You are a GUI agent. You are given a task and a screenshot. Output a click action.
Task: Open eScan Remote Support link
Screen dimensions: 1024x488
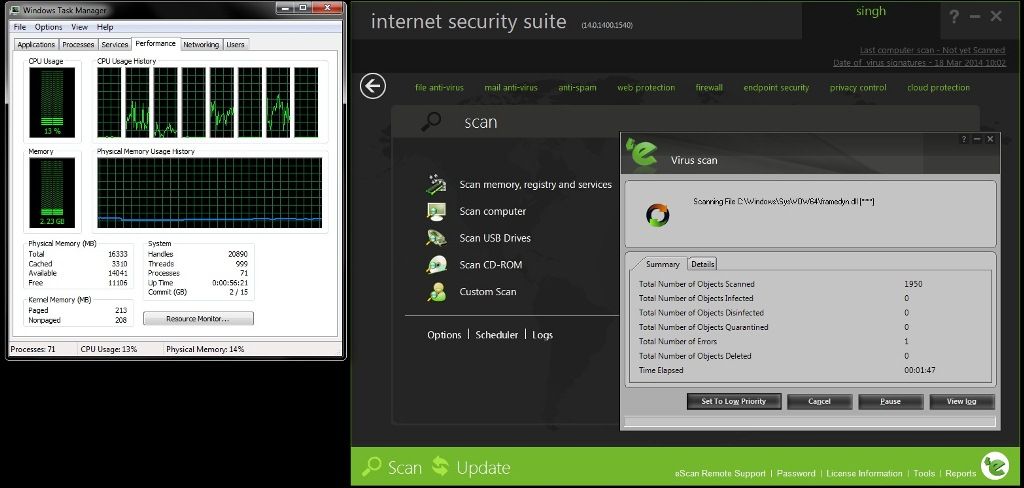(x=720, y=474)
